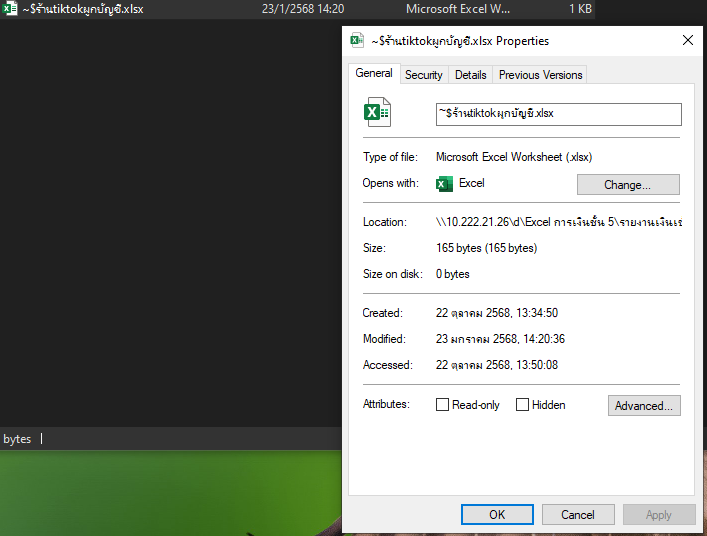Click the Excel file icon in the file list row

point(9,8)
